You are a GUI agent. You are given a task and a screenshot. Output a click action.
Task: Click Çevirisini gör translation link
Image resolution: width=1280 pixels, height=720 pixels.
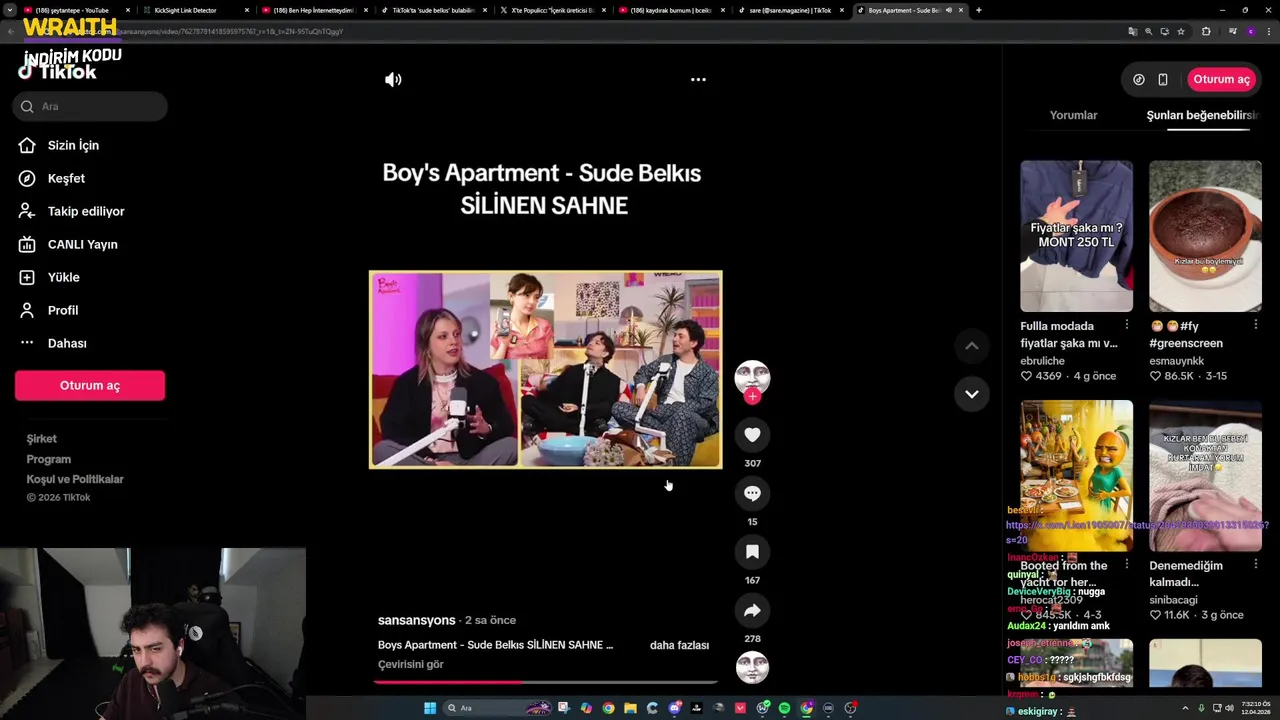click(410, 664)
